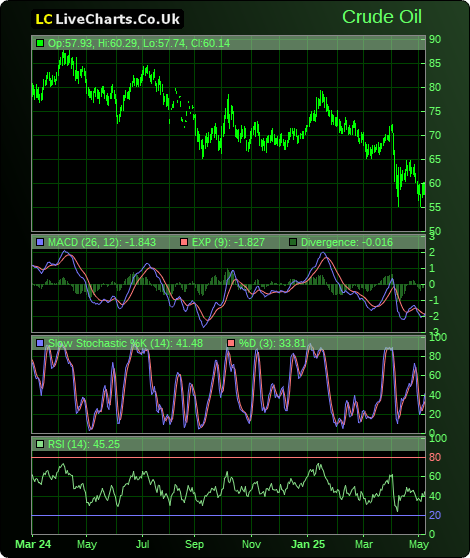Click the RSI (14): 45.25 label
Viewport: 470px width, 558px height.
coord(84,444)
